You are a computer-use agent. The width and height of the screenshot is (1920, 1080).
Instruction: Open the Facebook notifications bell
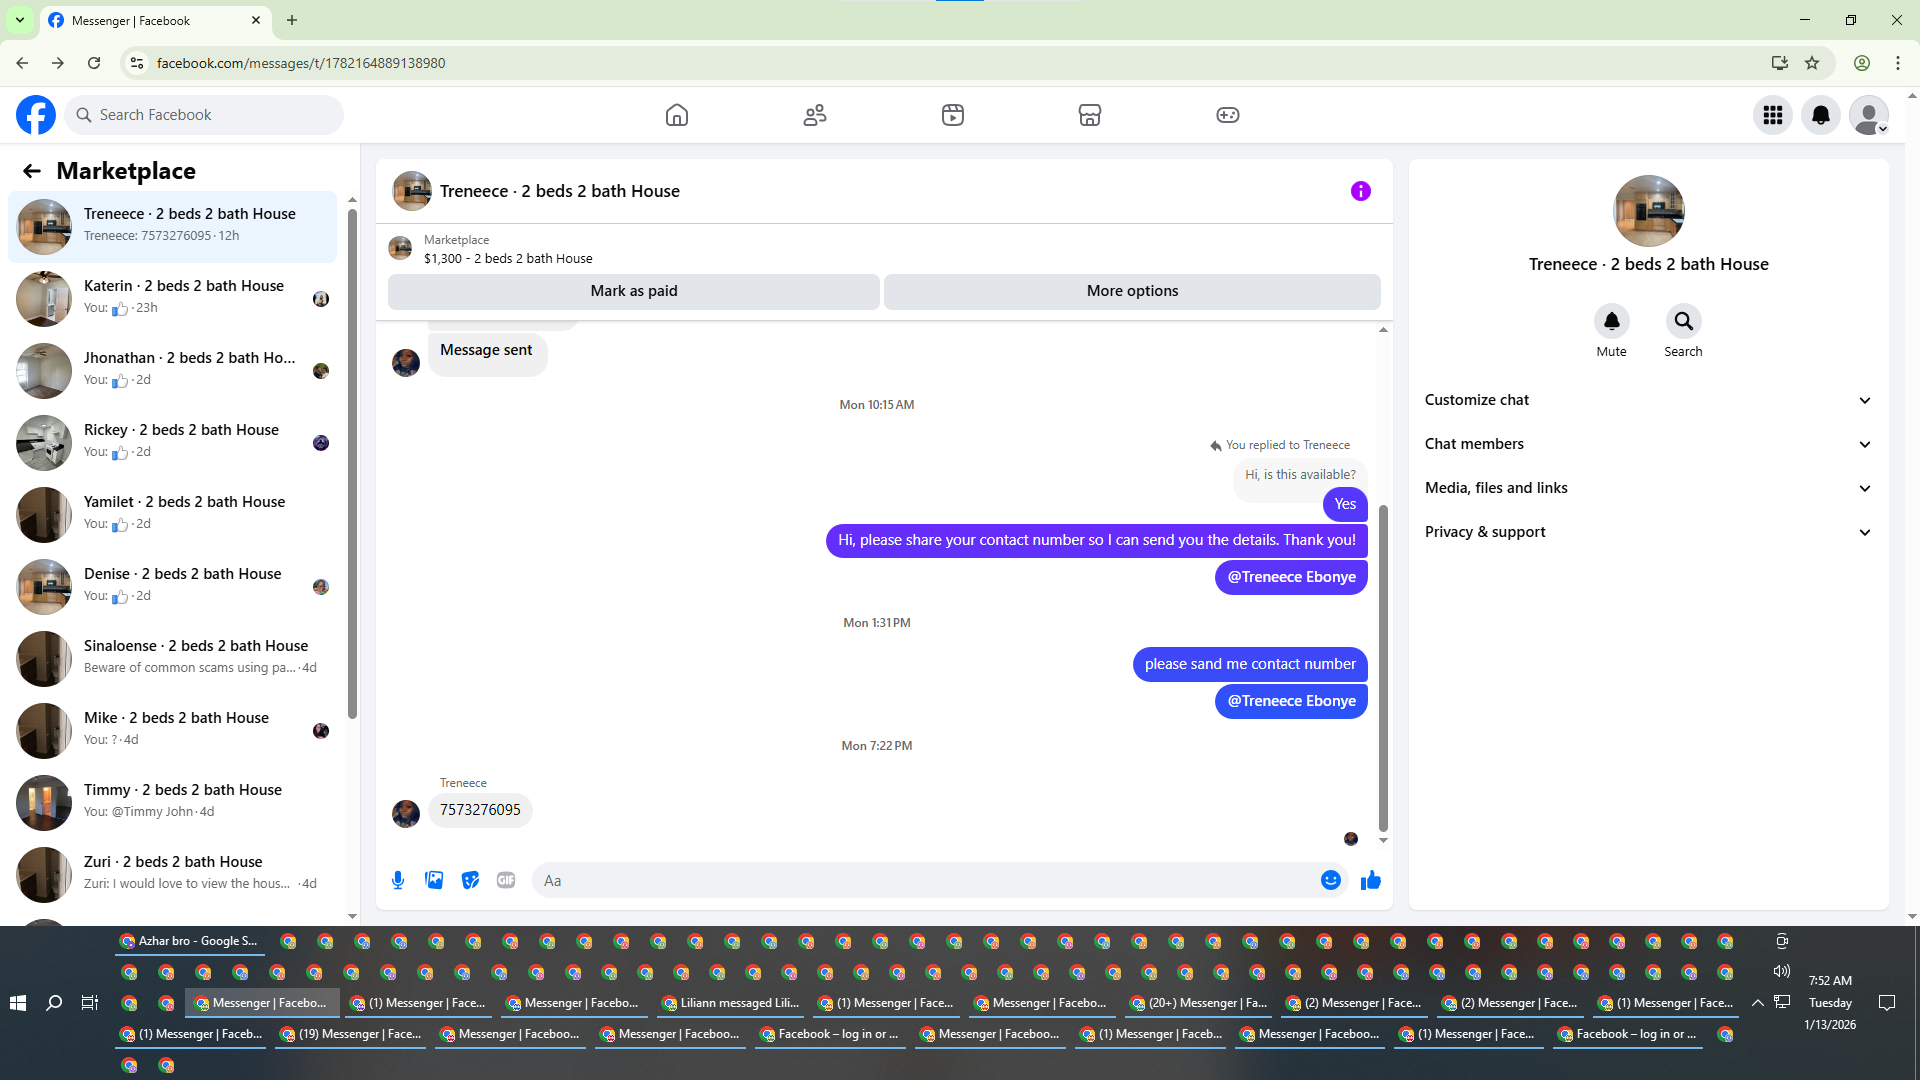click(1820, 115)
